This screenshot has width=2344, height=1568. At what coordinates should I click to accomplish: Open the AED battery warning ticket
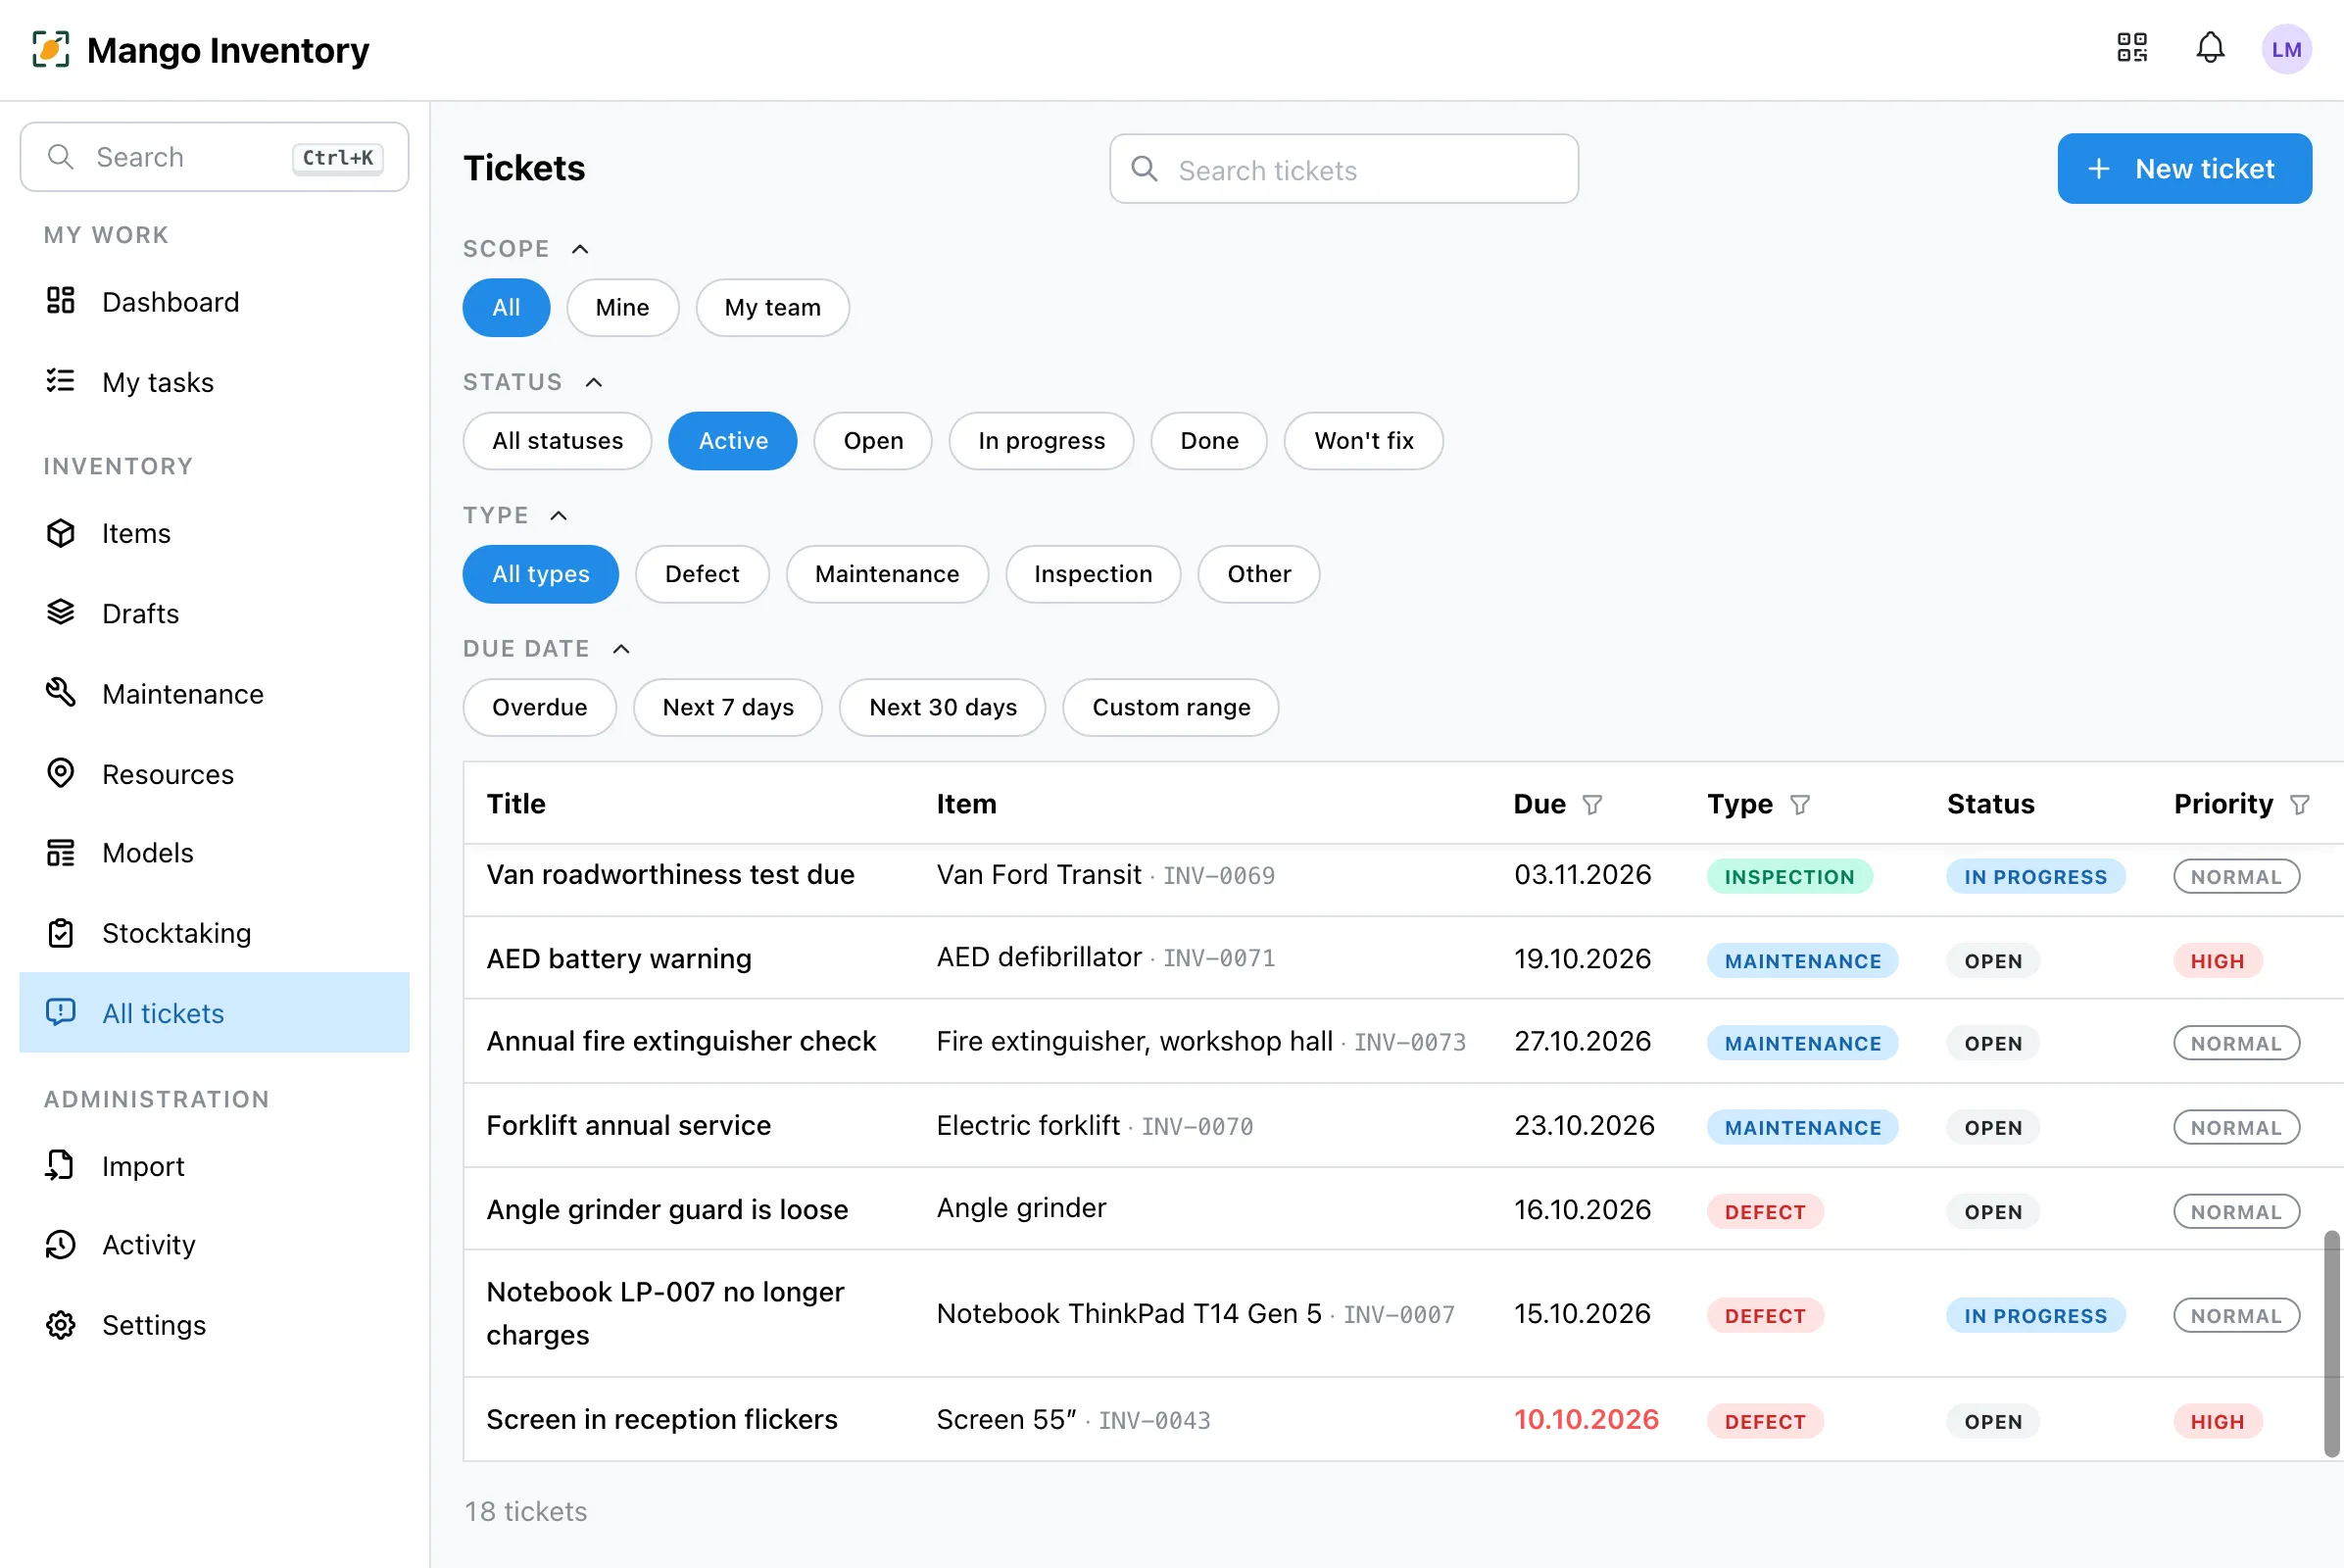pyautogui.click(x=618, y=958)
